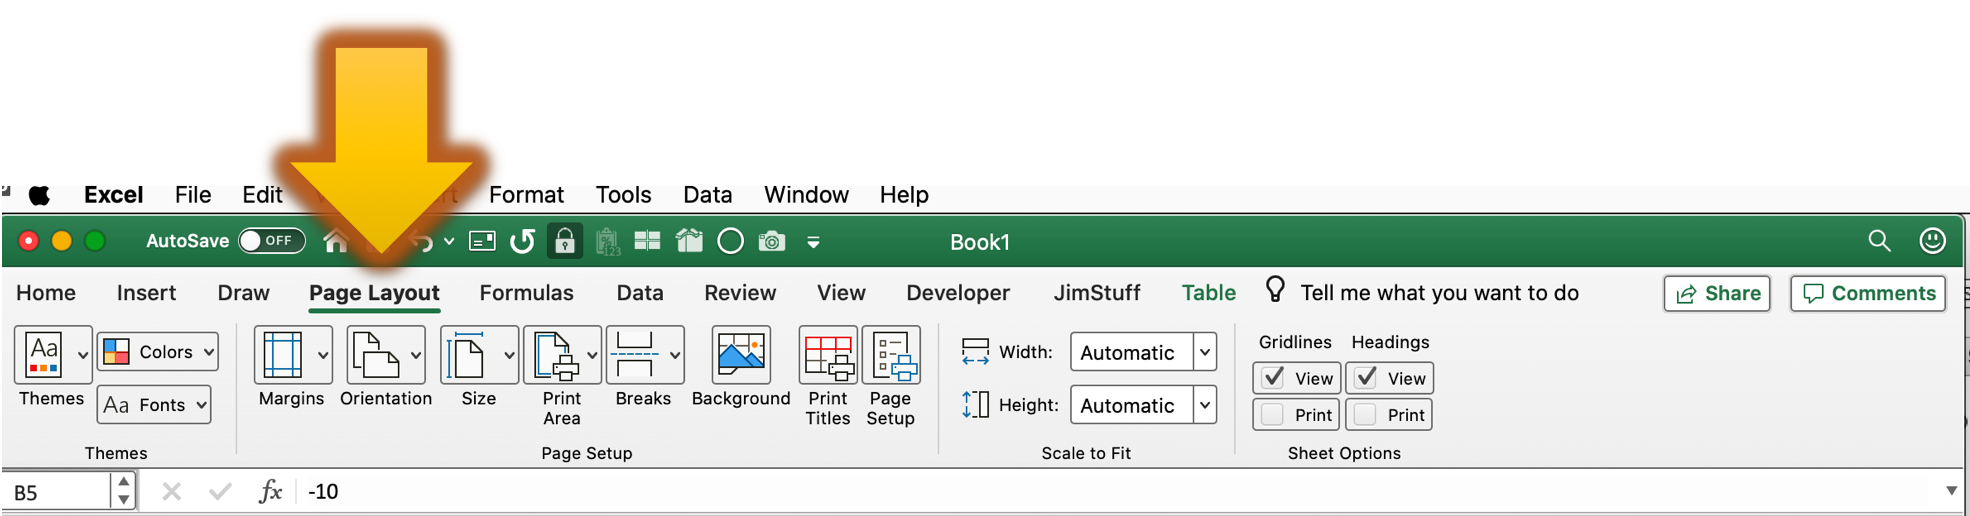Viewport: 1970px width, 516px height.
Task: Click the Themes icon
Action: click(44, 354)
